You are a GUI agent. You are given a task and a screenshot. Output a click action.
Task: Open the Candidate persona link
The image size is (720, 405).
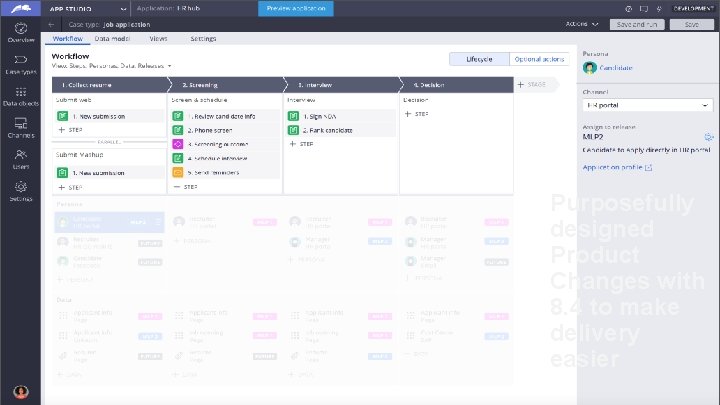pos(616,68)
